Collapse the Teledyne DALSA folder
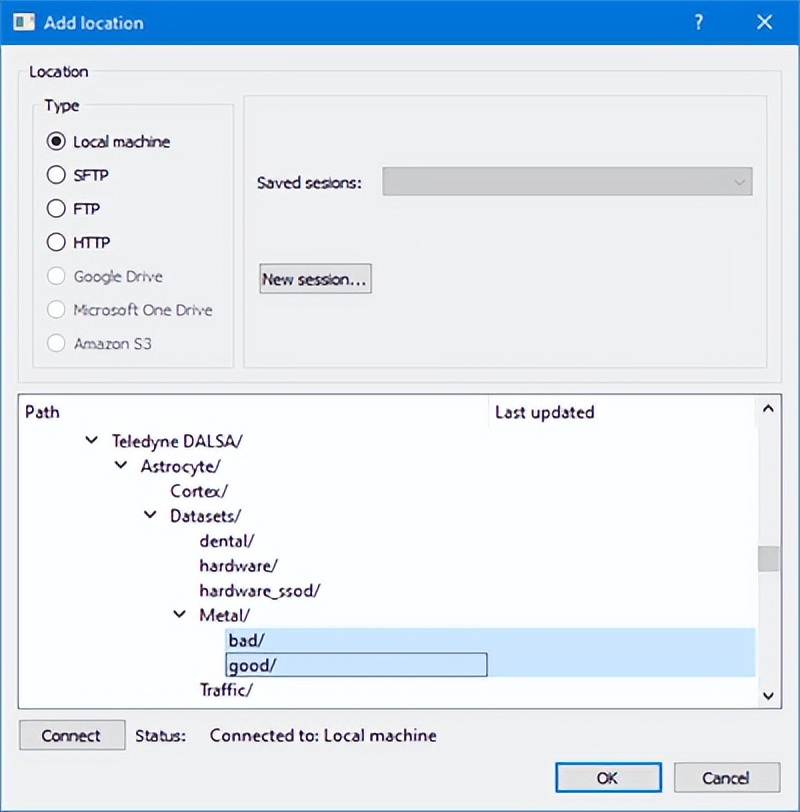800x812 pixels. pos(92,440)
